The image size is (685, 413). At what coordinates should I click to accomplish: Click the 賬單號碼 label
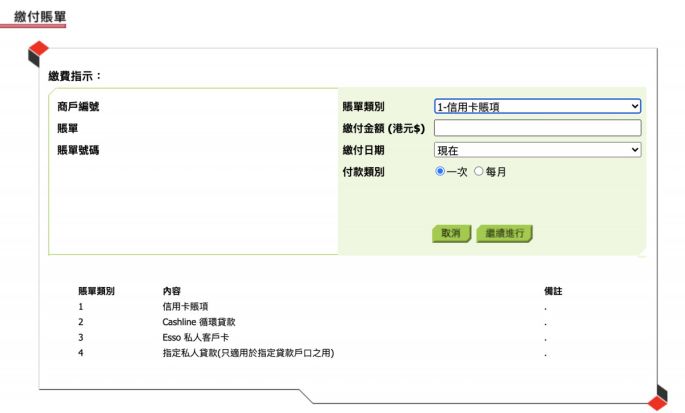[78, 150]
